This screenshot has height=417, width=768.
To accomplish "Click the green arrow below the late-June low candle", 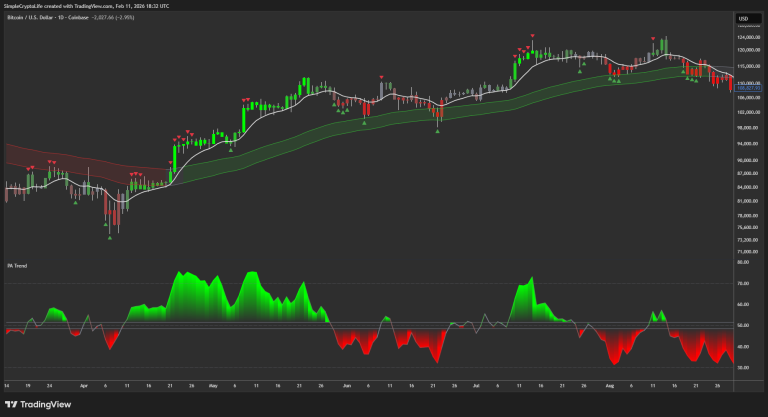I will pyautogui.click(x=438, y=131).
